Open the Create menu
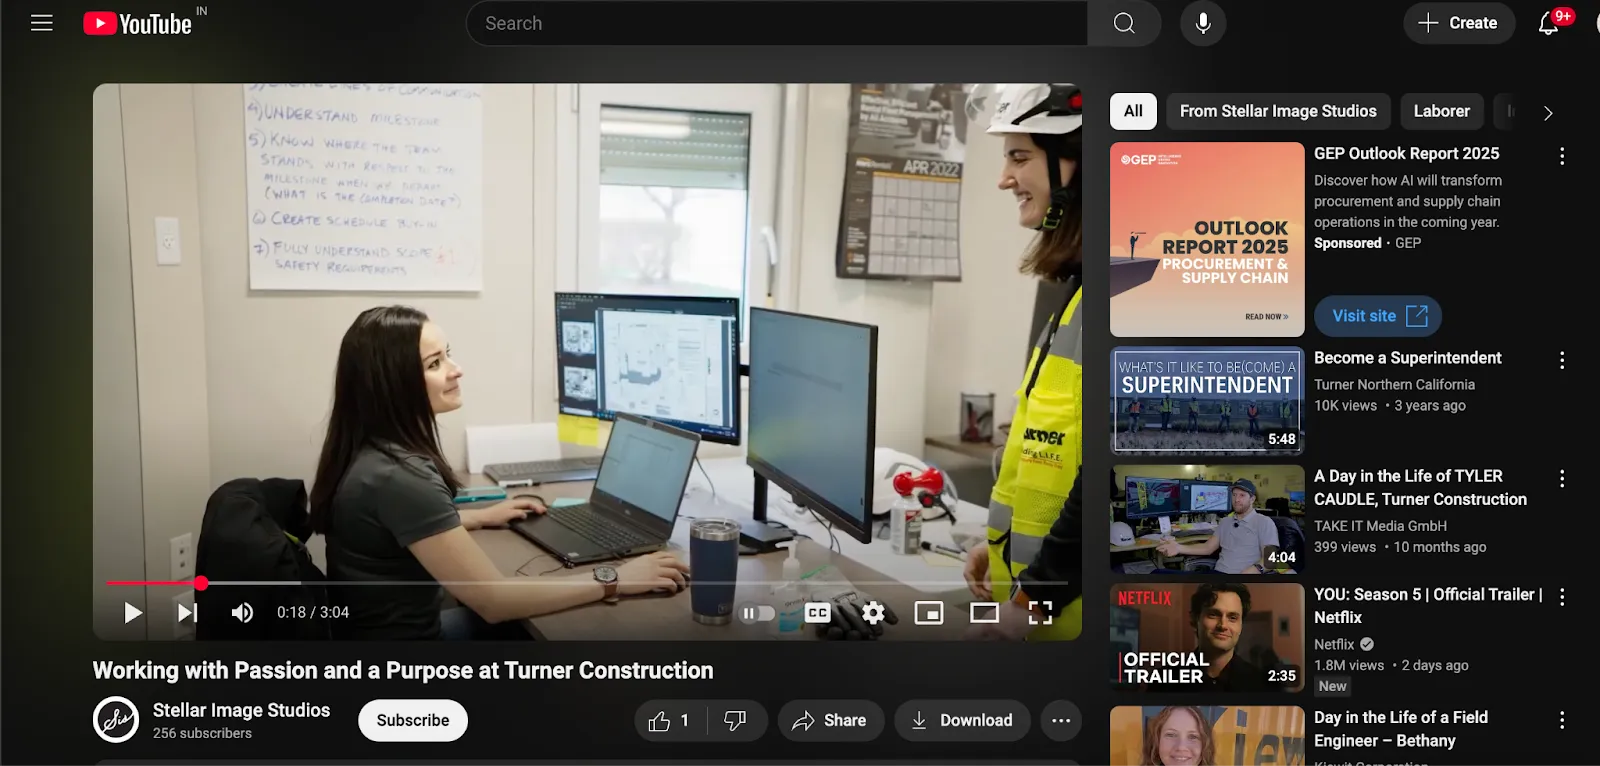 click(1458, 23)
